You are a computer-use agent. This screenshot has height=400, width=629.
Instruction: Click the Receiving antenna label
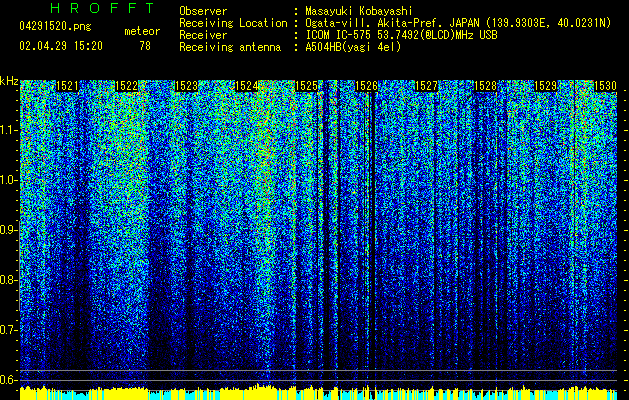tap(230, 47)
